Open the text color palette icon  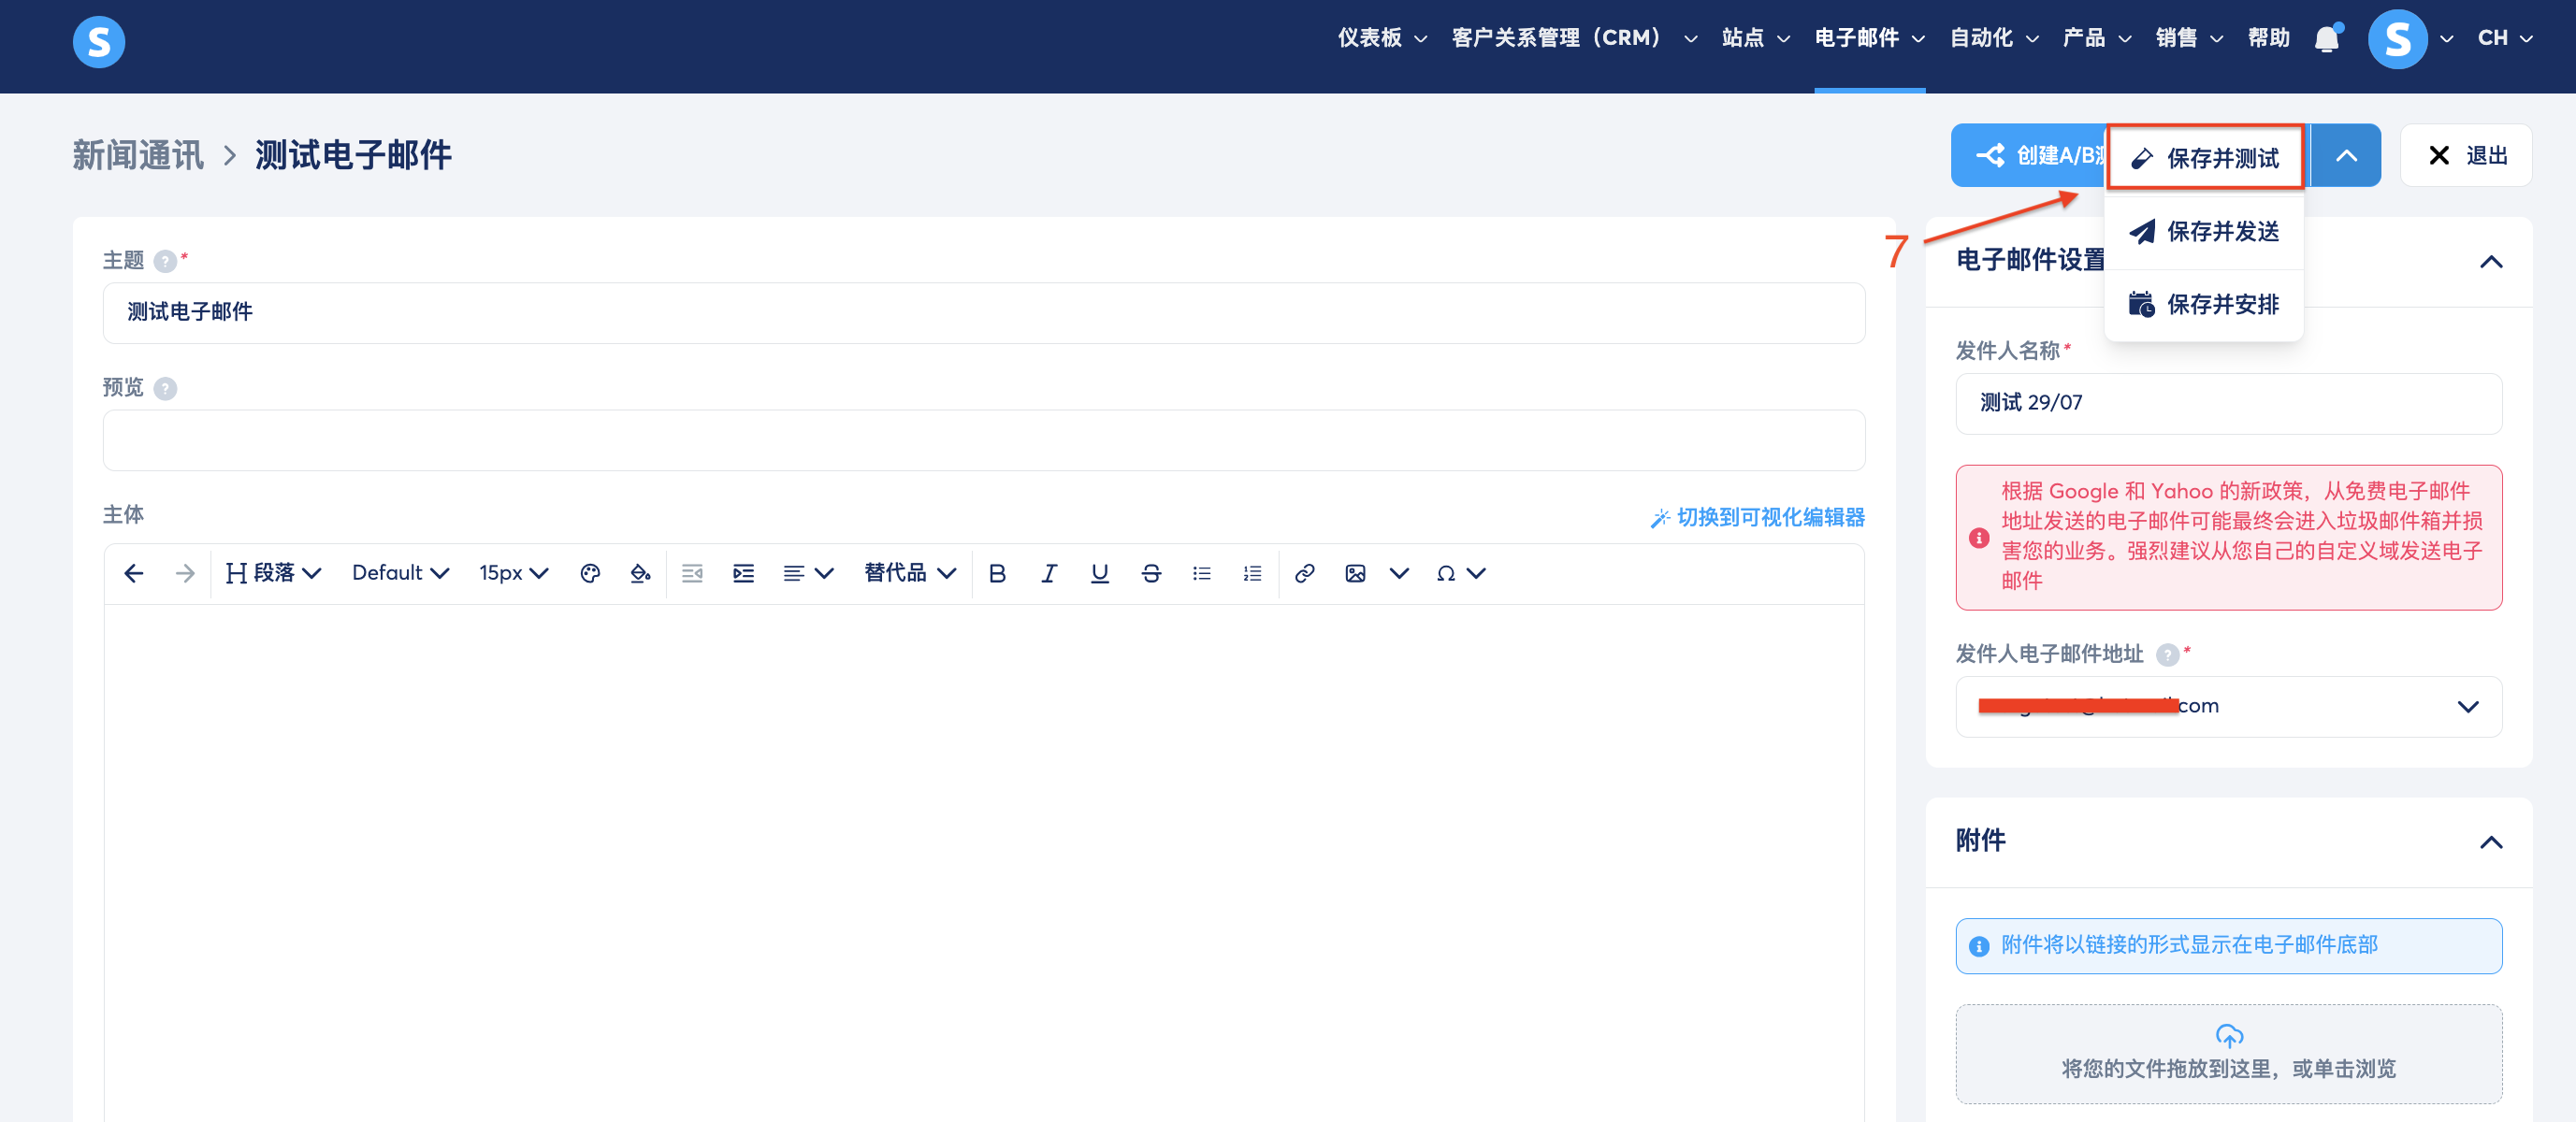[590, 573]
